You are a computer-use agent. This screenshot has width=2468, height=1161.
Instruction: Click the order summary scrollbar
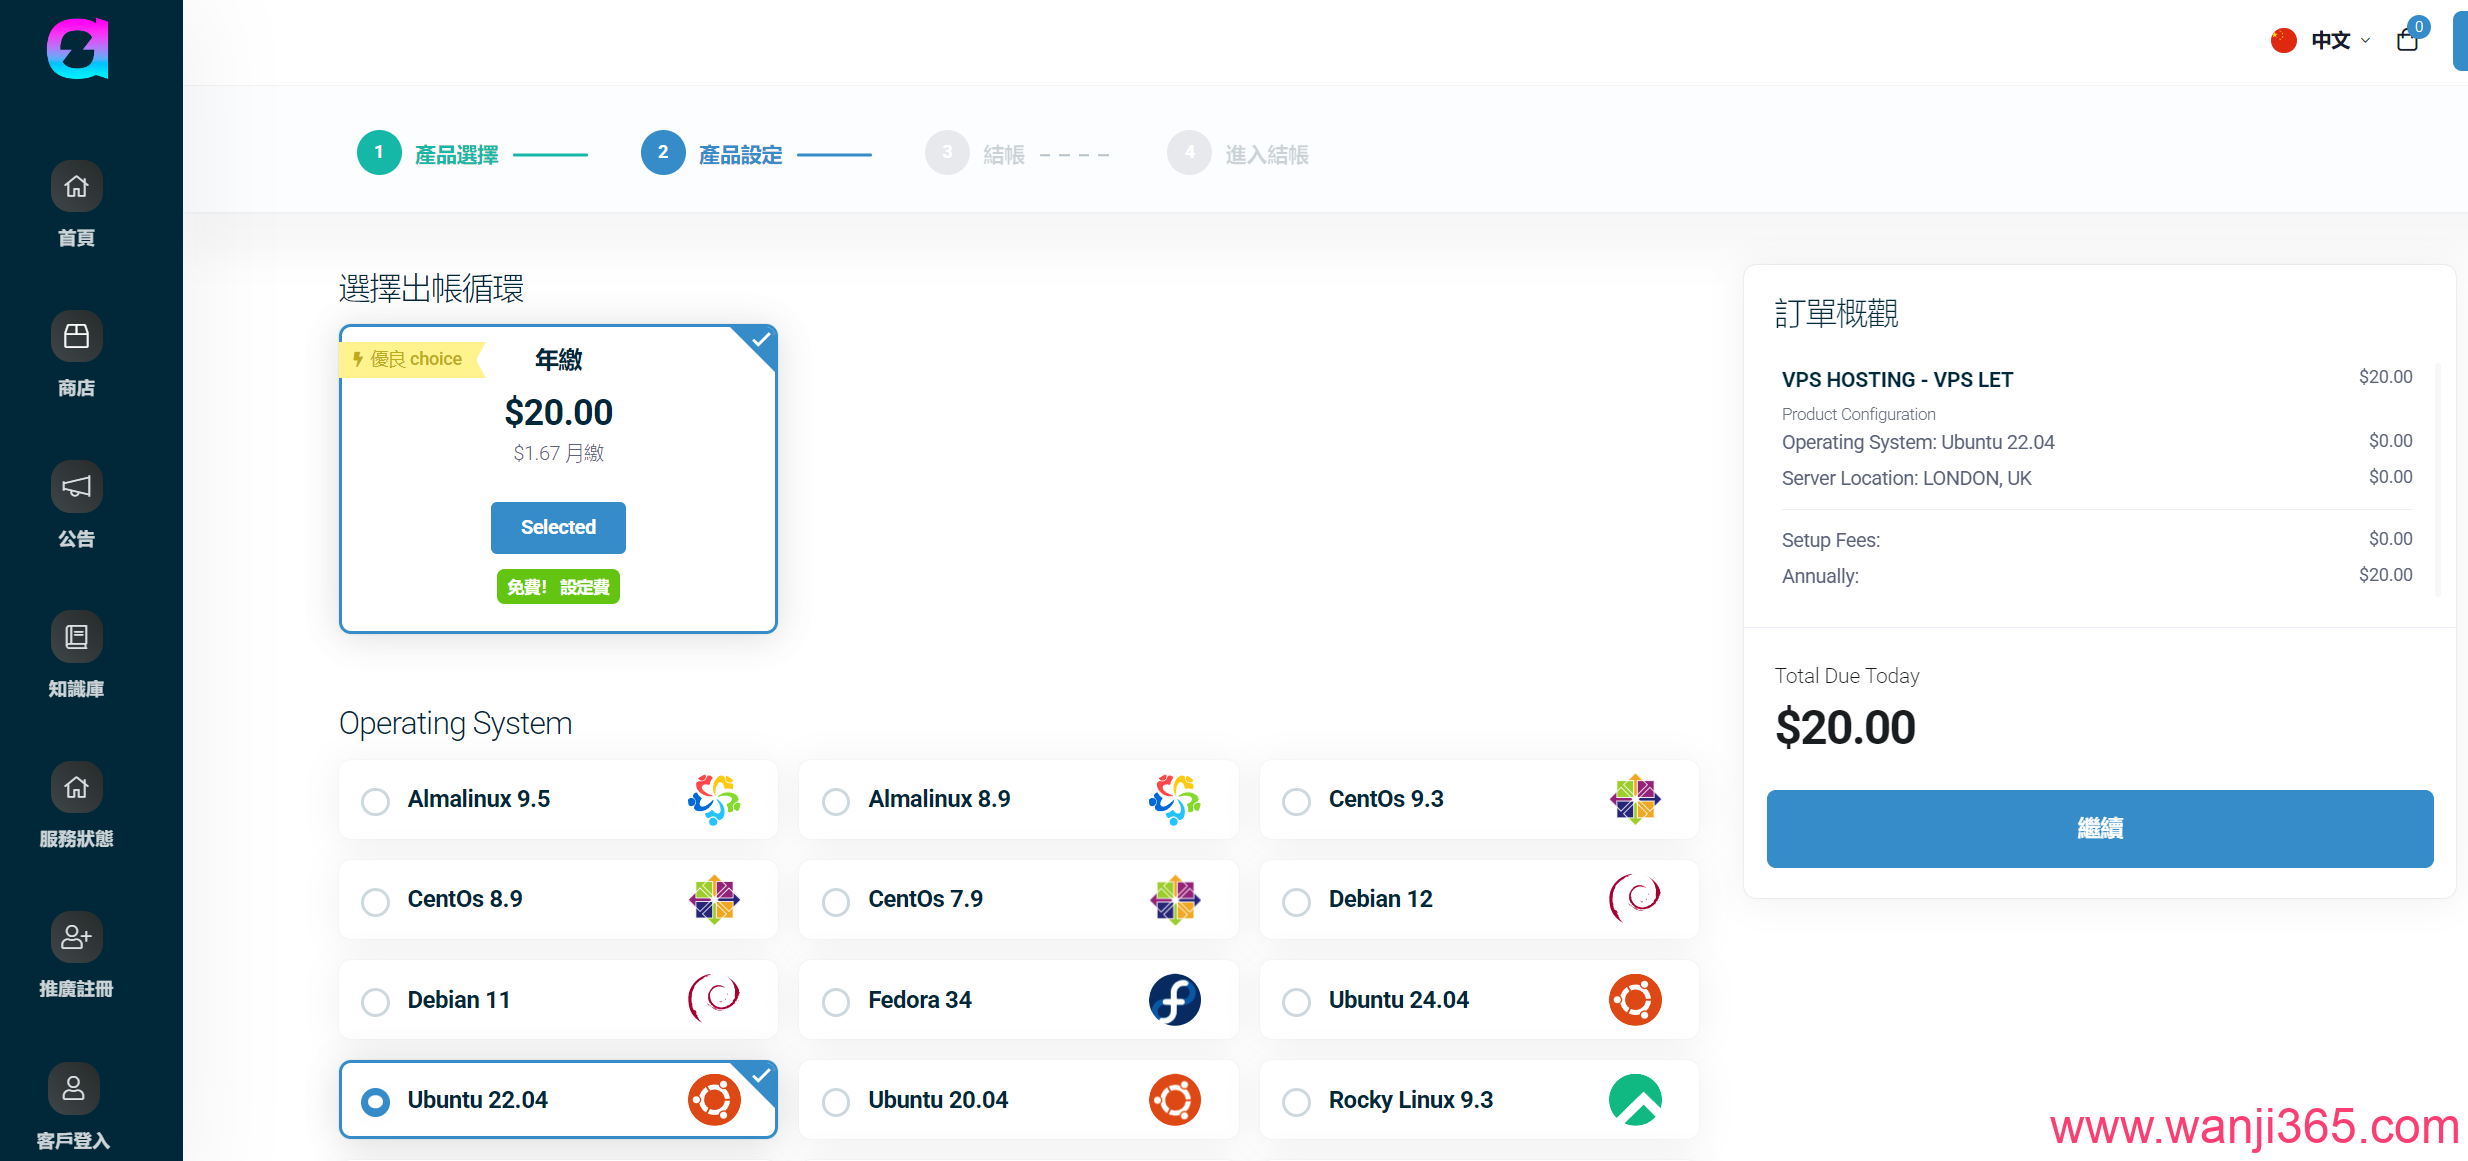(x=2438, y=480)
